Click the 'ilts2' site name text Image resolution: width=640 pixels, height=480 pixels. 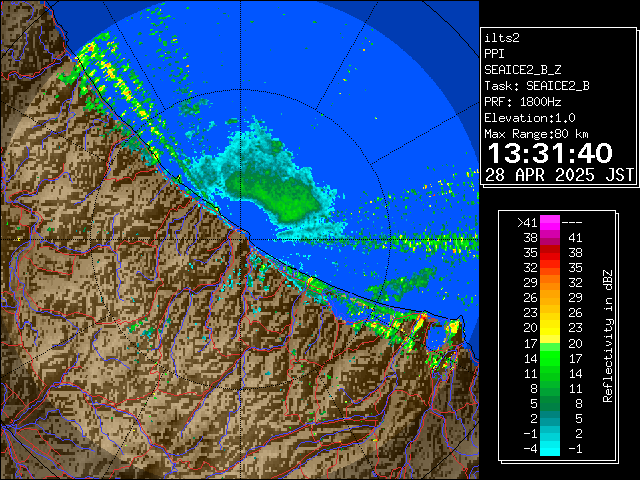502,38
